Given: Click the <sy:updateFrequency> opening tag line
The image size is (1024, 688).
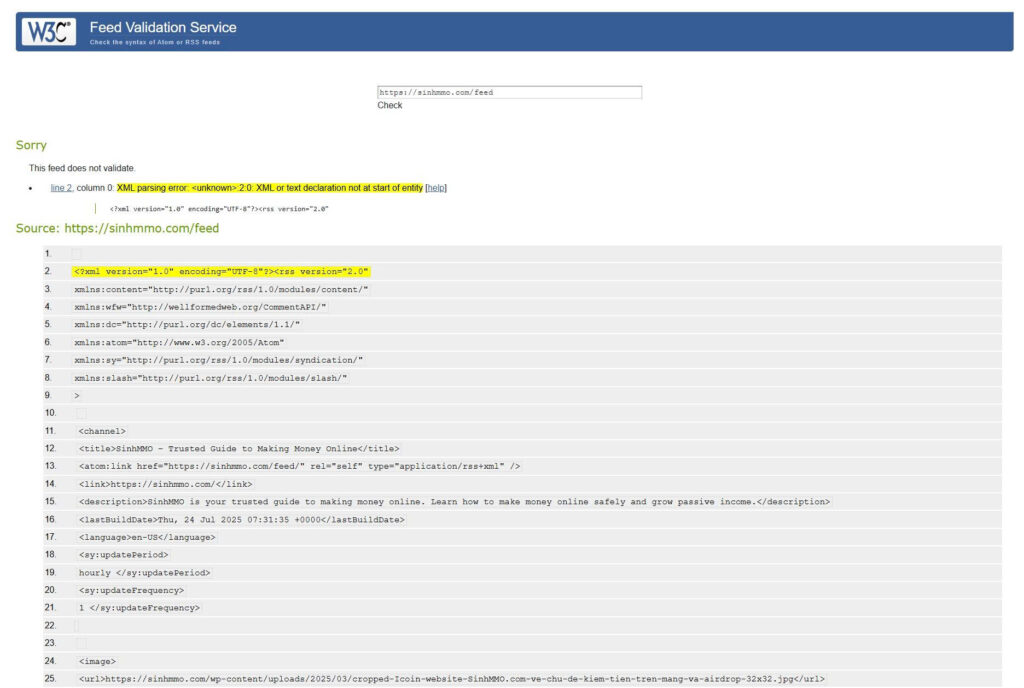Looking at the screenshot, I should tap(131, 590).
